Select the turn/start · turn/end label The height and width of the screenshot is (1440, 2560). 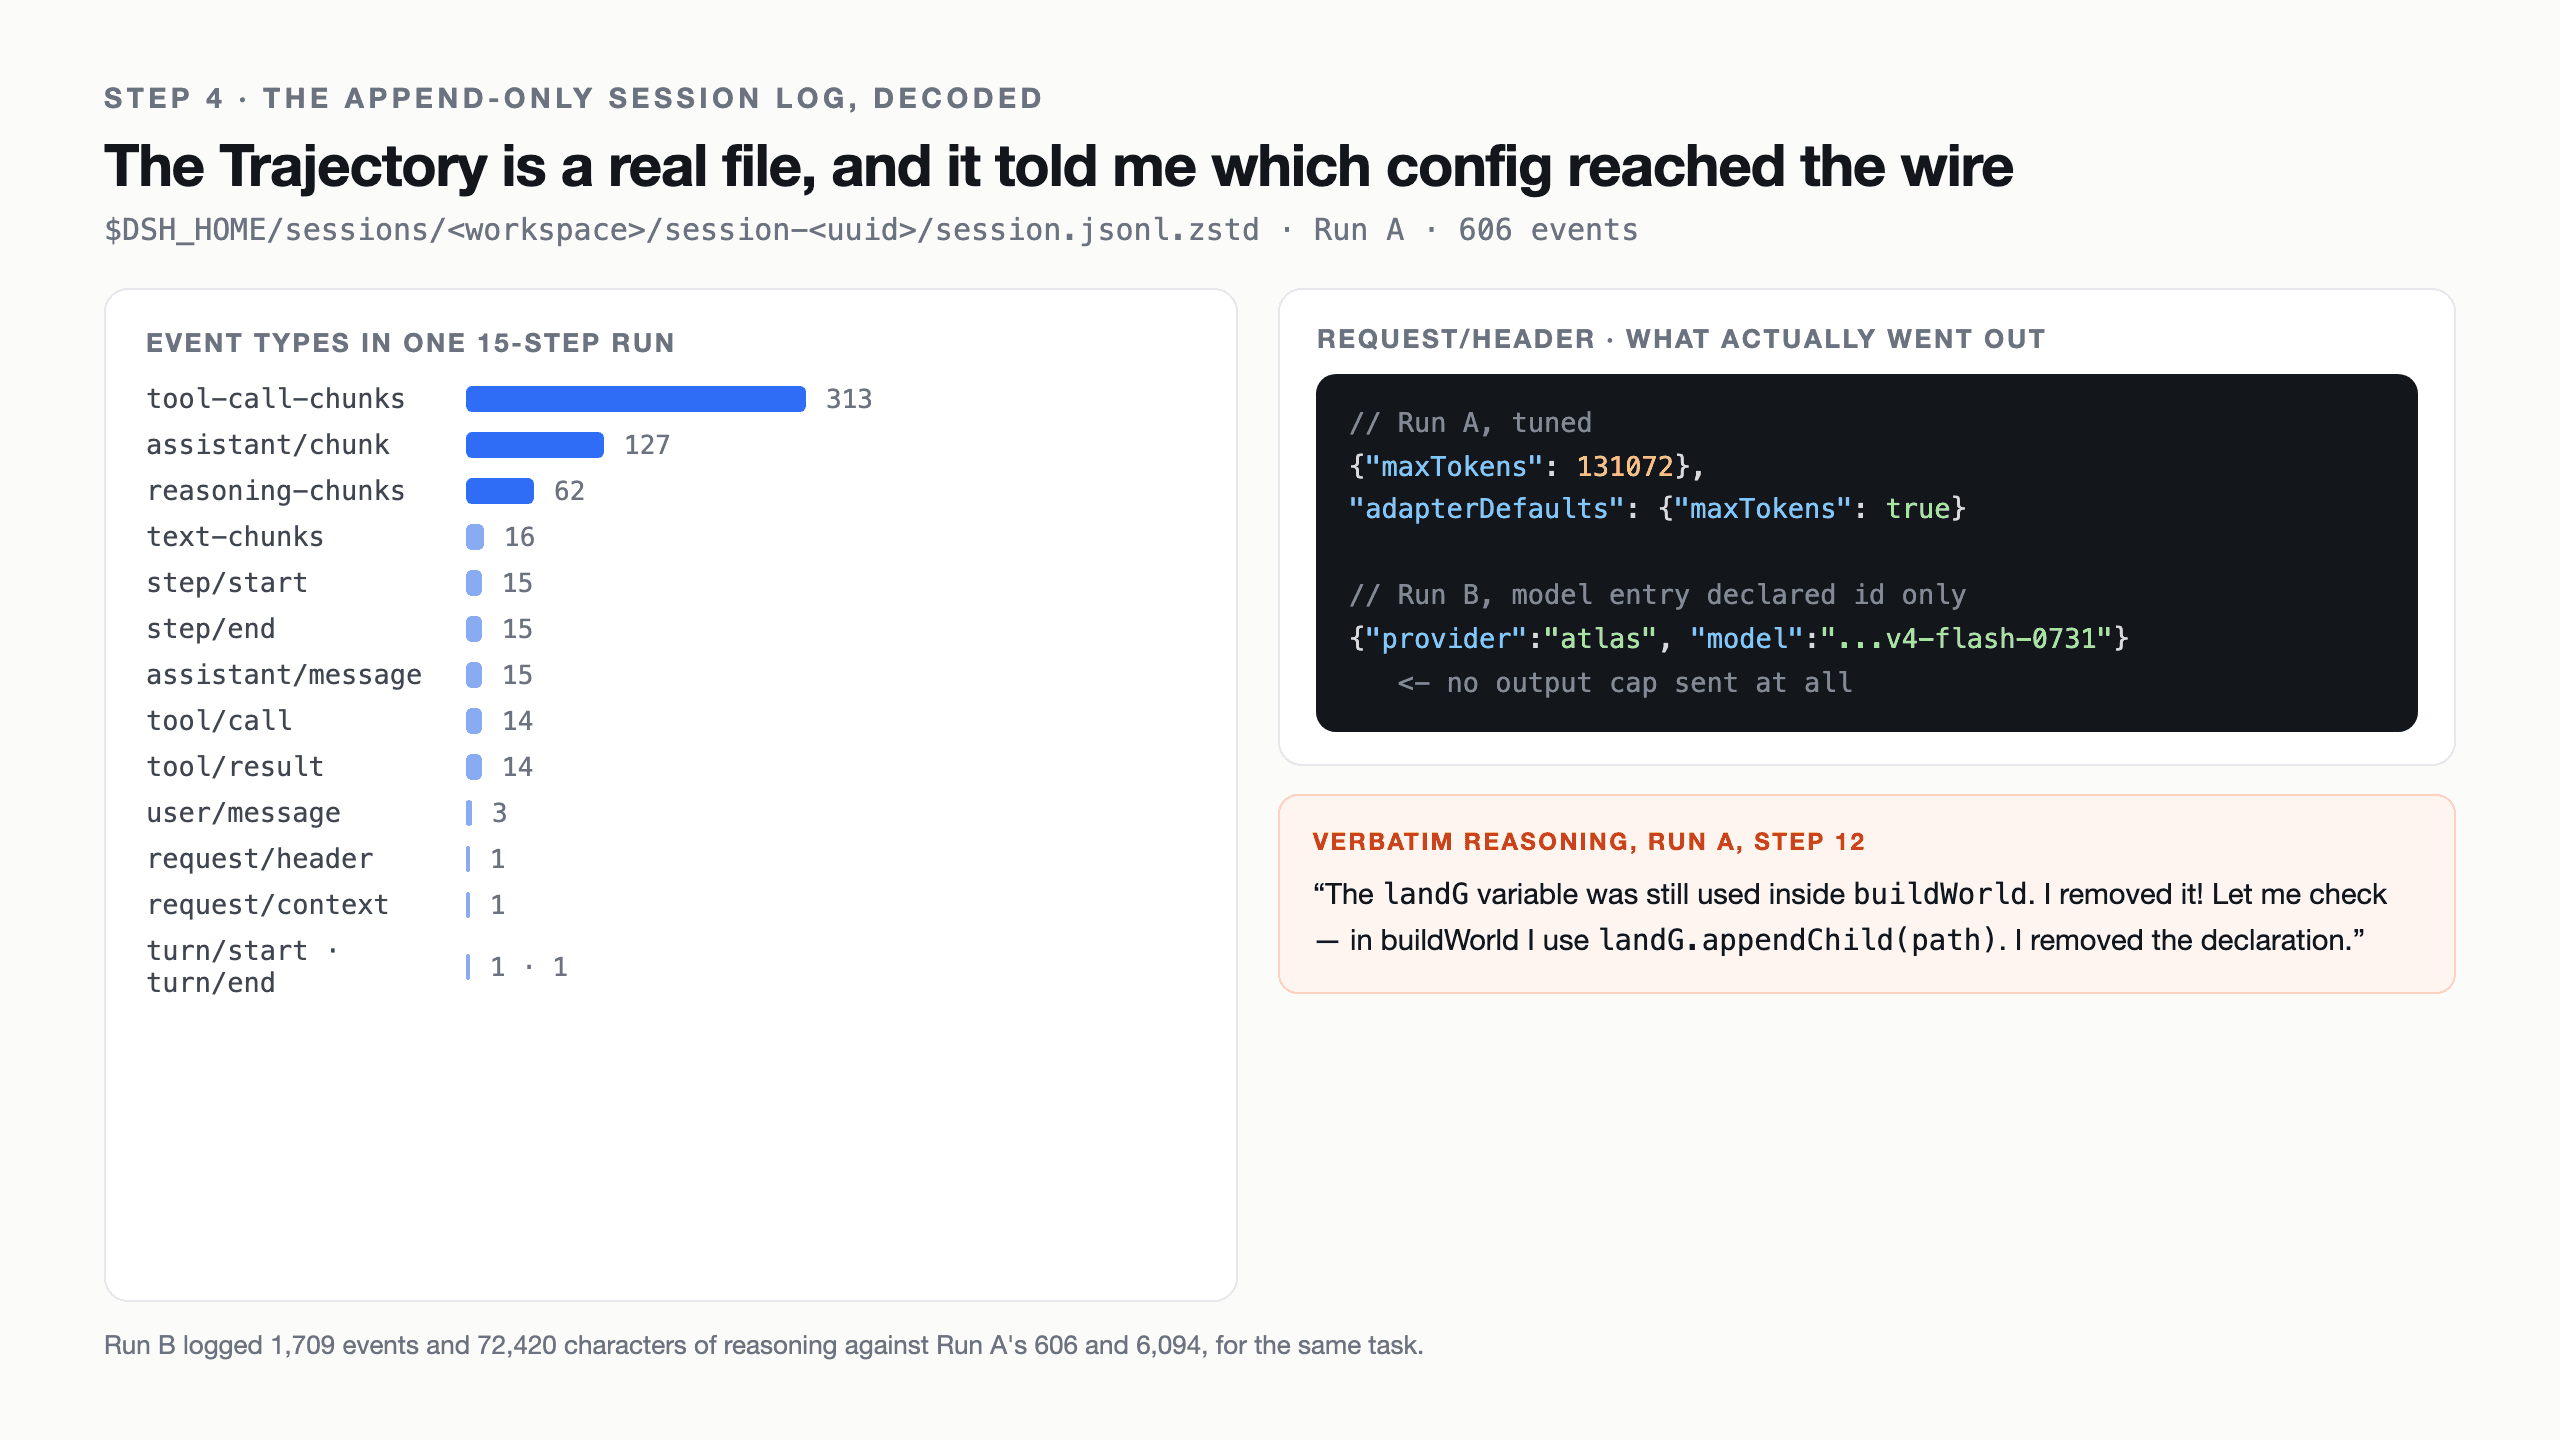click(242, 967)
